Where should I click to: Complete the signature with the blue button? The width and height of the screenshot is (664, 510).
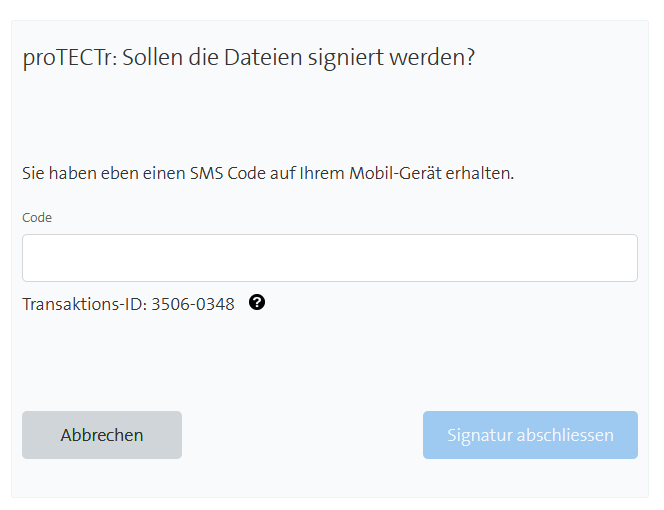[x=530, y=435]
